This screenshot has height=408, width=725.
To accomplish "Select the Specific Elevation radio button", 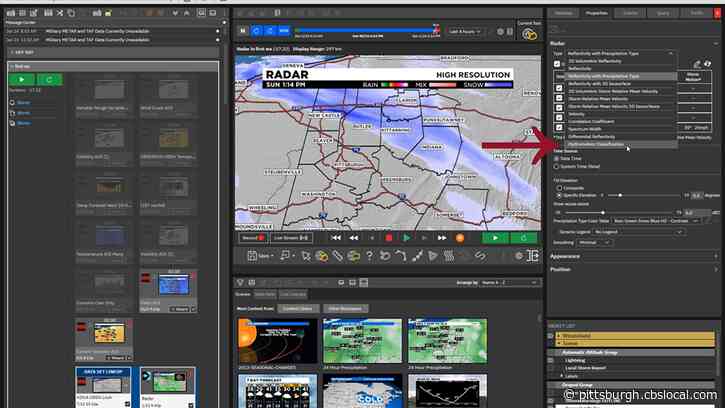I will point(559,196).
